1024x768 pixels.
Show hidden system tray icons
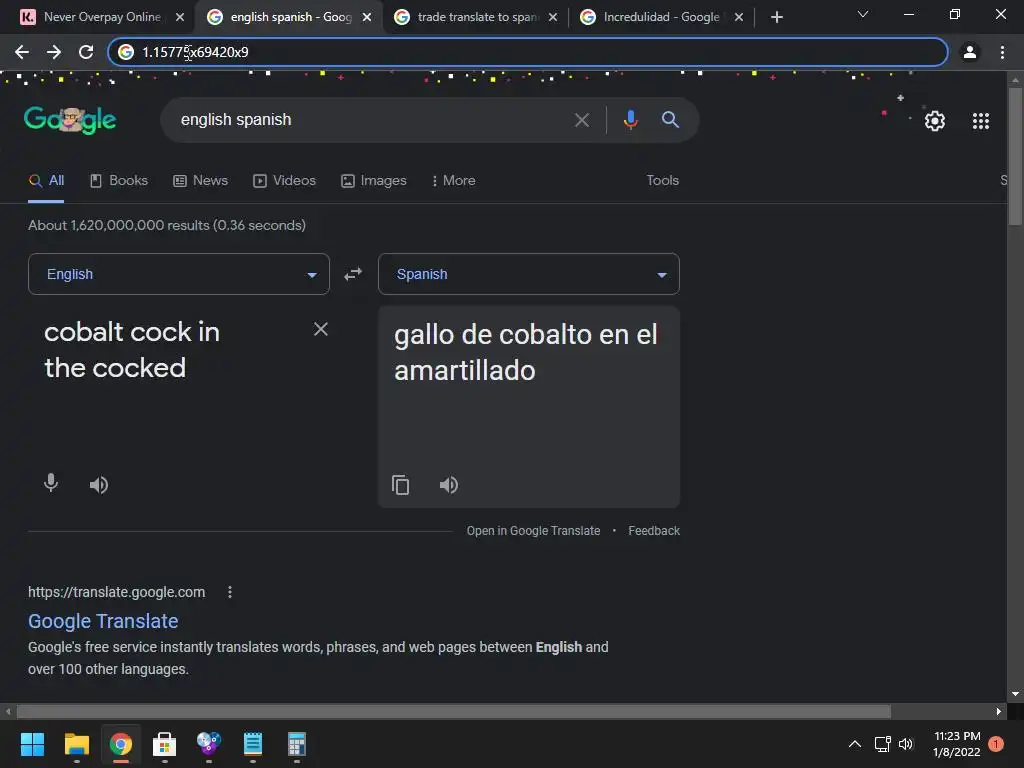[x=854, y=744]
